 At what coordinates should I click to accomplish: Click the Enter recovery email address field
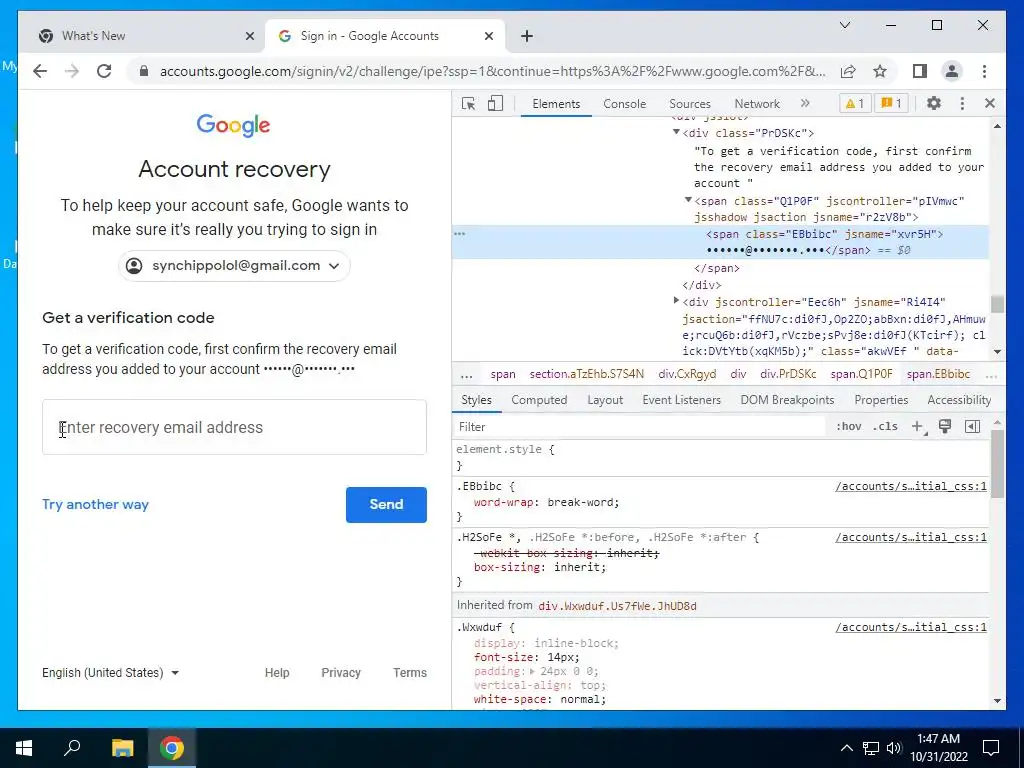234,427
